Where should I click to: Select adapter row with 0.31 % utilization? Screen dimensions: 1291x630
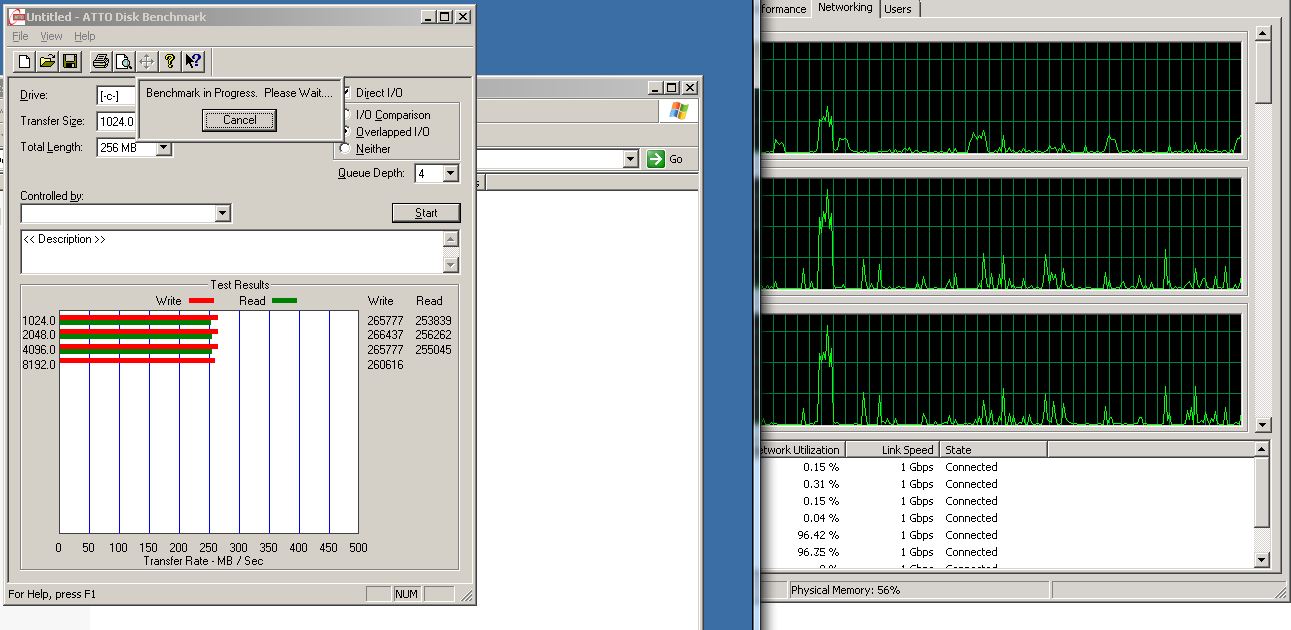coord(1006,484)
